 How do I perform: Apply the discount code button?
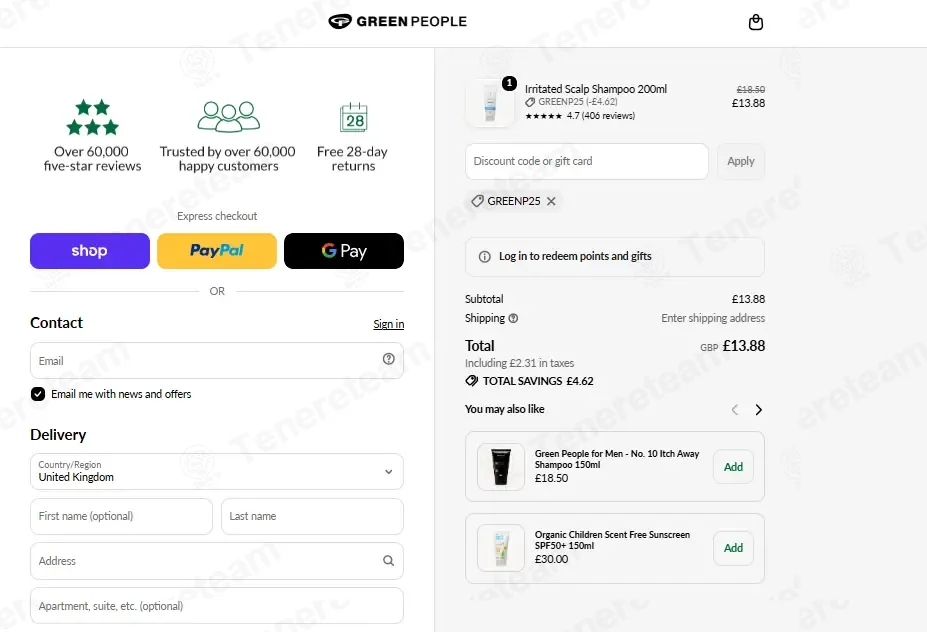point(741,161)
